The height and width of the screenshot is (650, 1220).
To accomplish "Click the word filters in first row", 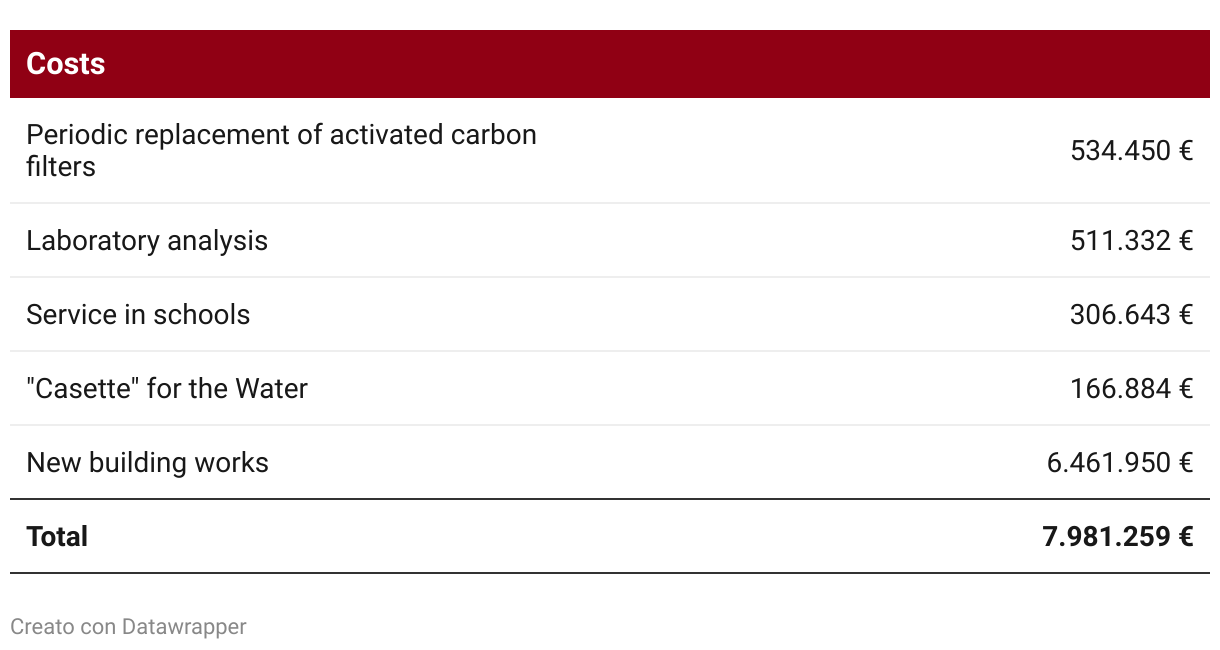I will coord(61,167).
